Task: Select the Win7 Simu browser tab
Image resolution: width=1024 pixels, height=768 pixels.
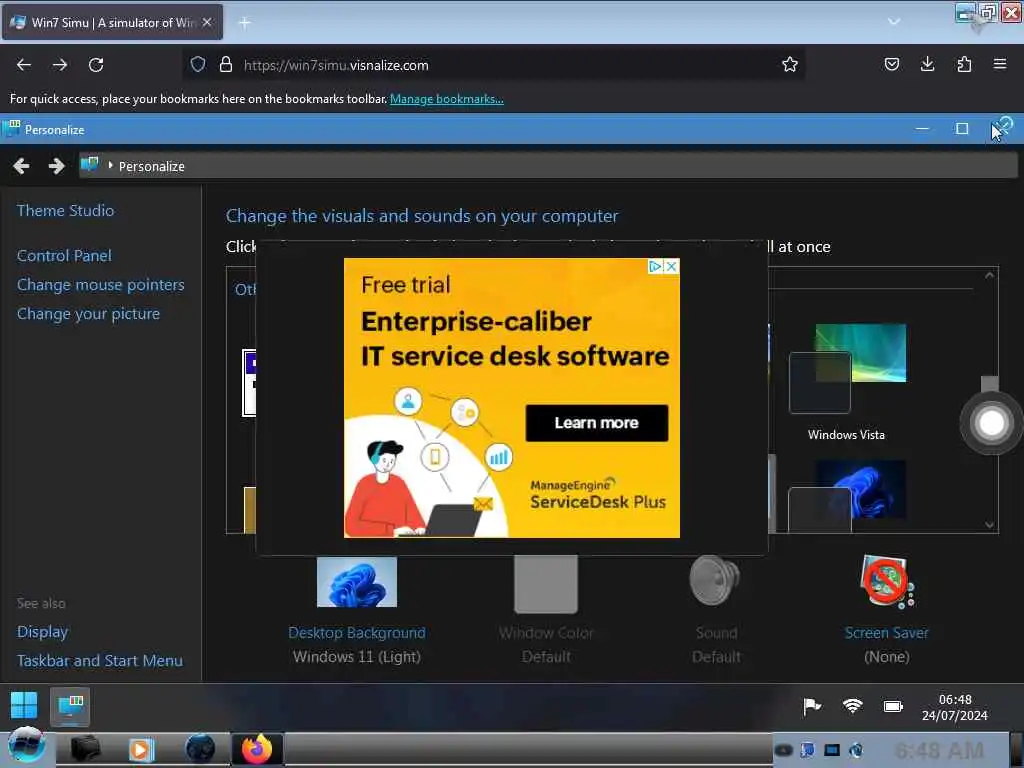Action: pyautogui.click(x=112, y=22)
